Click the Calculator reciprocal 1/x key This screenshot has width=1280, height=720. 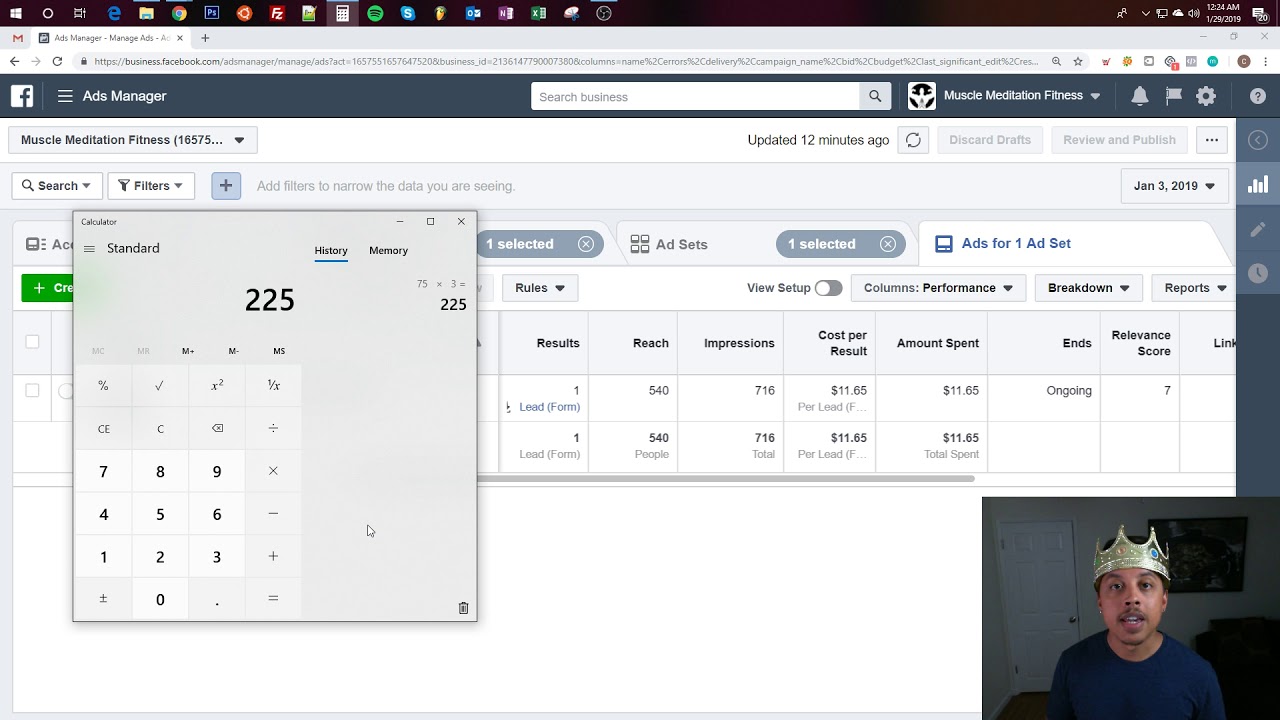coord(273,385)
